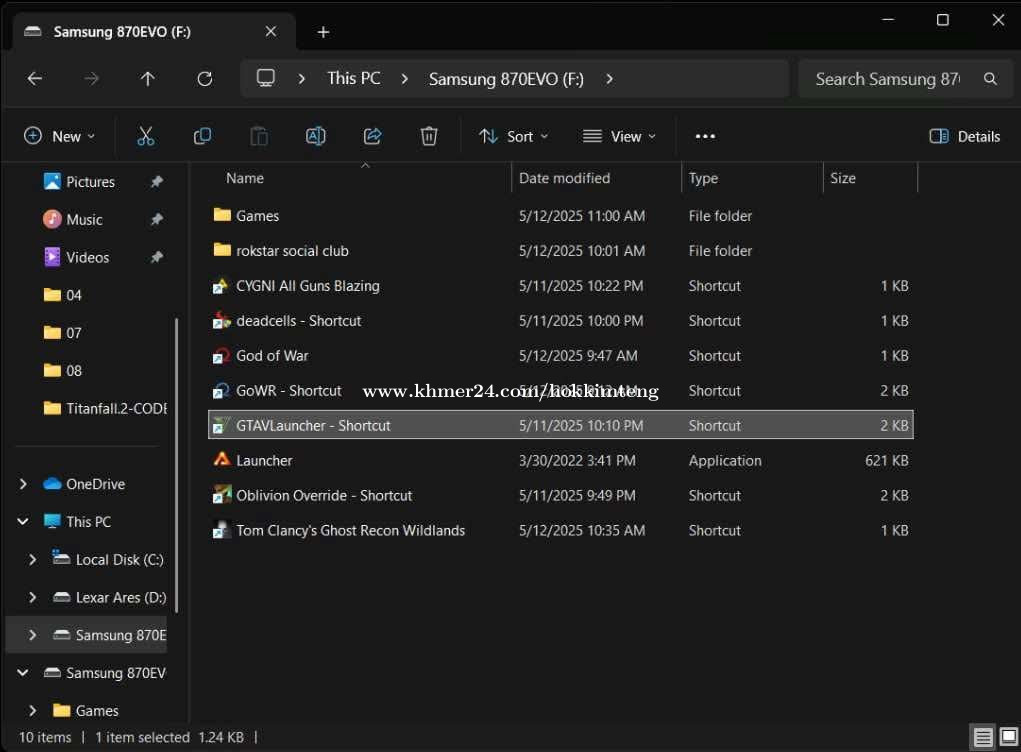This screenshot has width=1021, height=752.
Task: Click chevron after This PC in address bar
Action: coord(404,79)
